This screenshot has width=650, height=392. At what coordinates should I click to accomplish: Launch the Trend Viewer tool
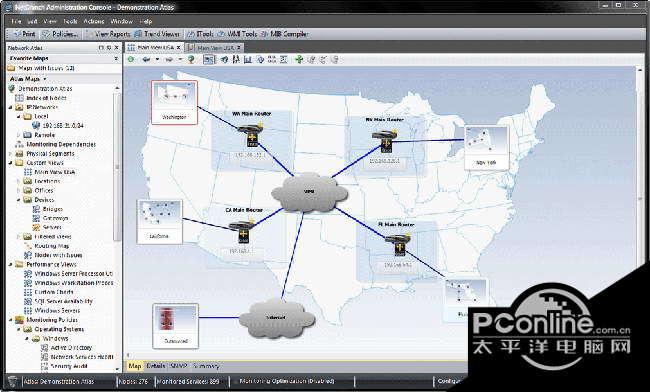point(157,34)
